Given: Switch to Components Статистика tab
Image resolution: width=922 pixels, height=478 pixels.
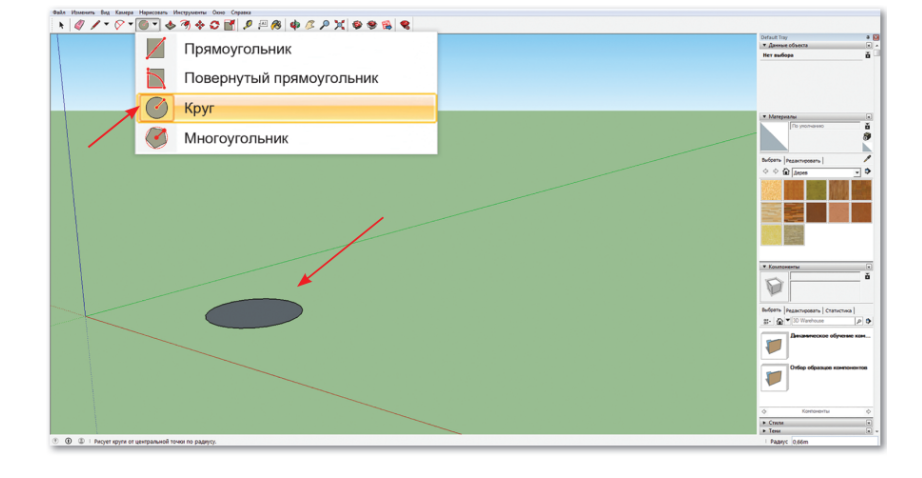Looking at the screenshot, I should tap(839, 310).
